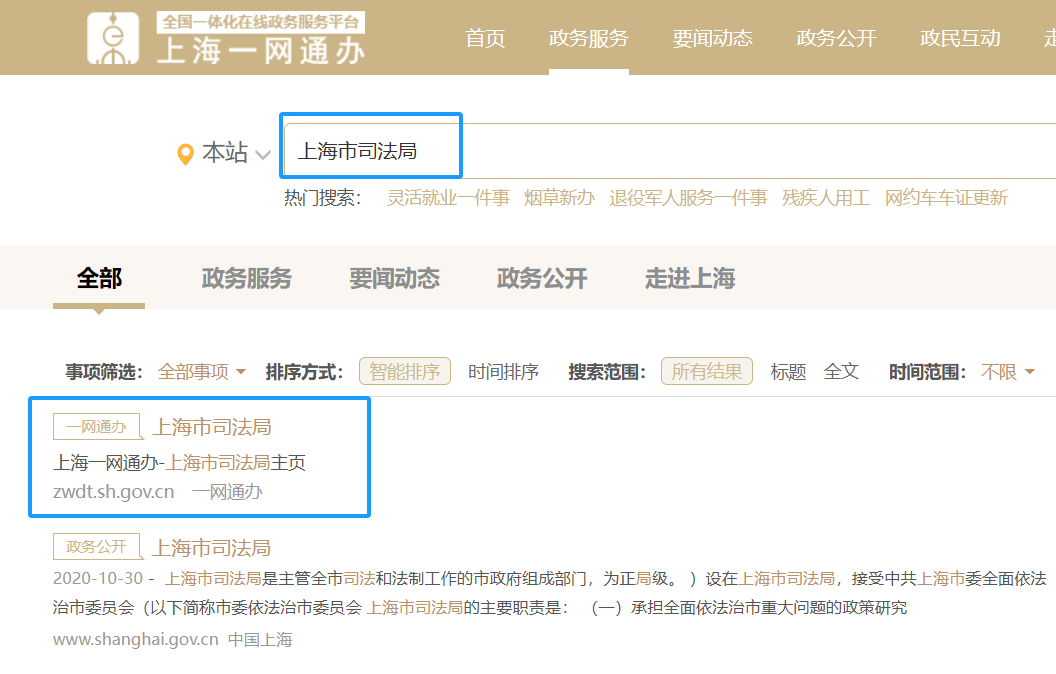Open 首页 in the top navigation
The height and width of the screenshot is (674, 1056).
pyautogui.click(x=485, y=39)
